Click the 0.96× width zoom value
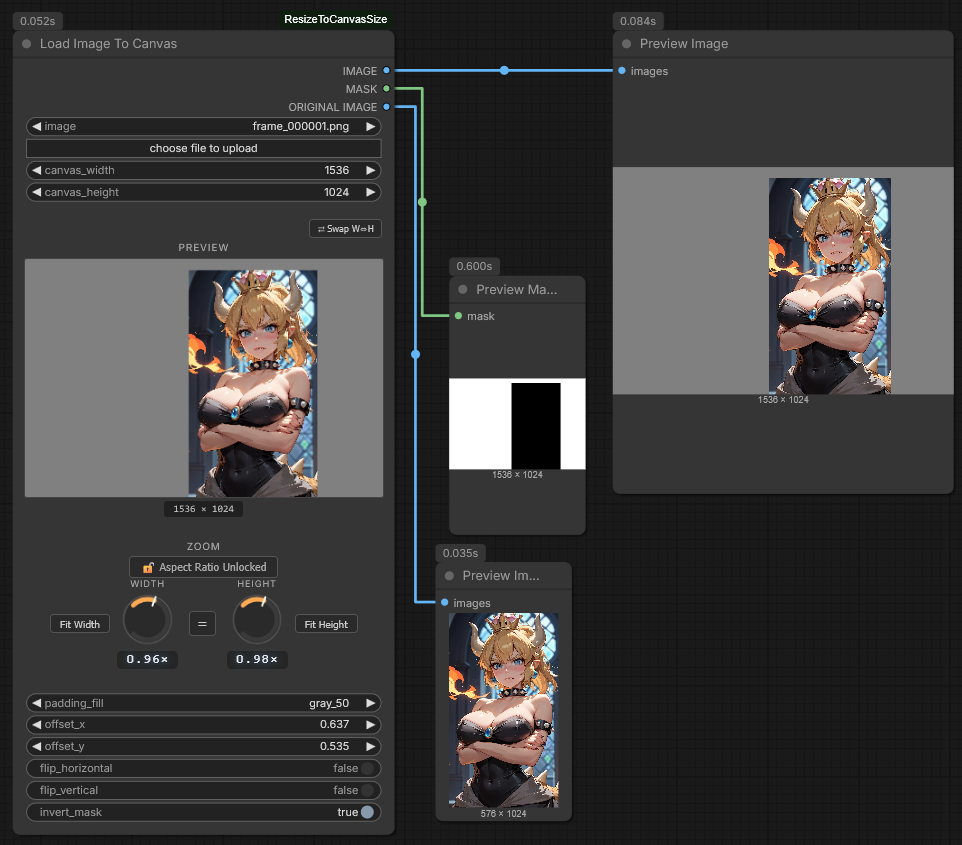This screenshot has height=845, width=962. click(x=147, y=660)
